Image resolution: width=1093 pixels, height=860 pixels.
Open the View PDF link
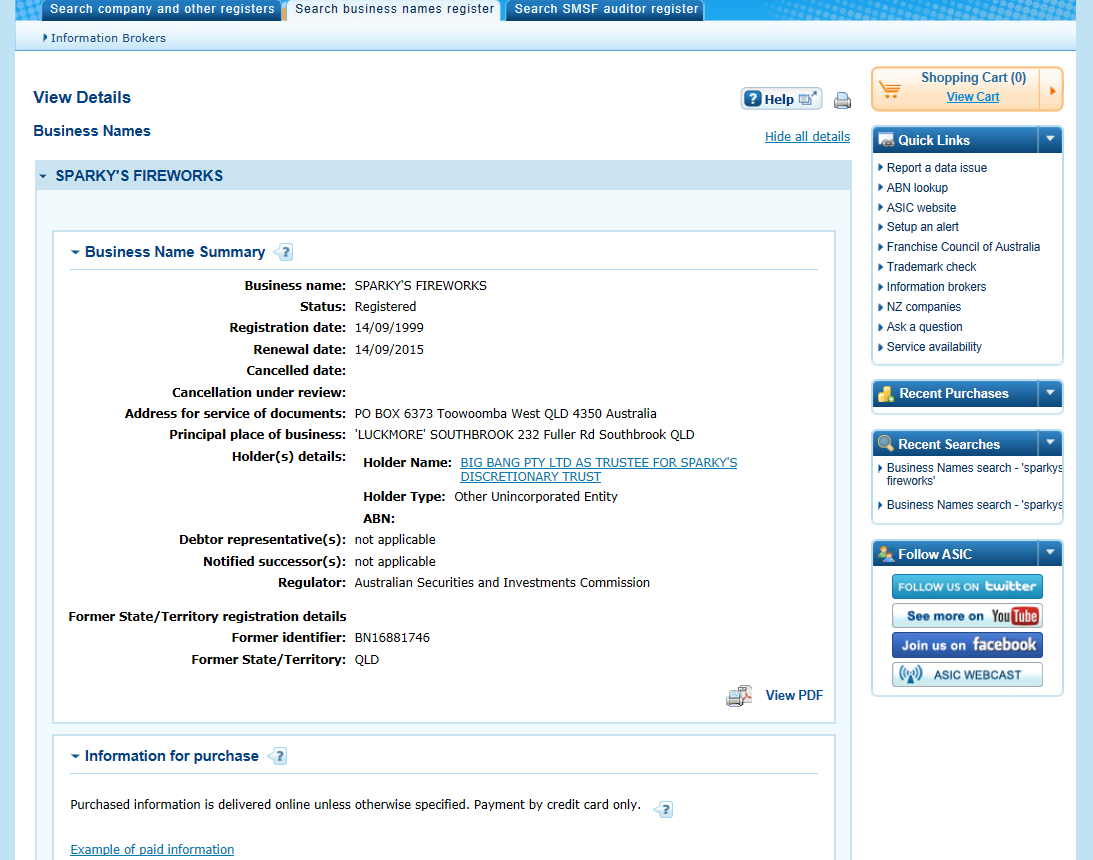[x=794, y=696]
